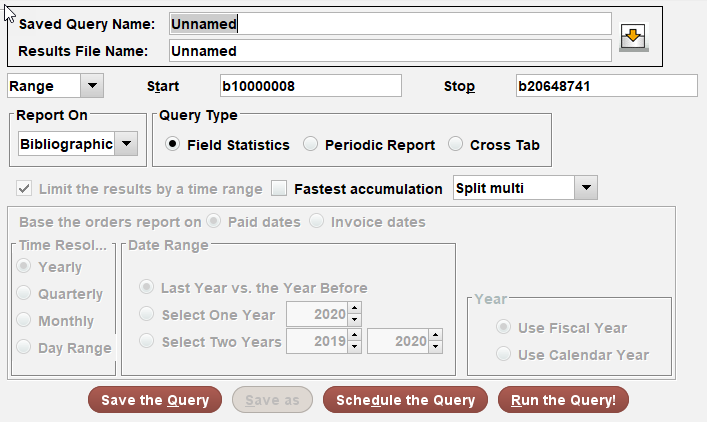Open the Split multi dropdown
Viewport: 707px width, 422px height.
tap(586, 188)
